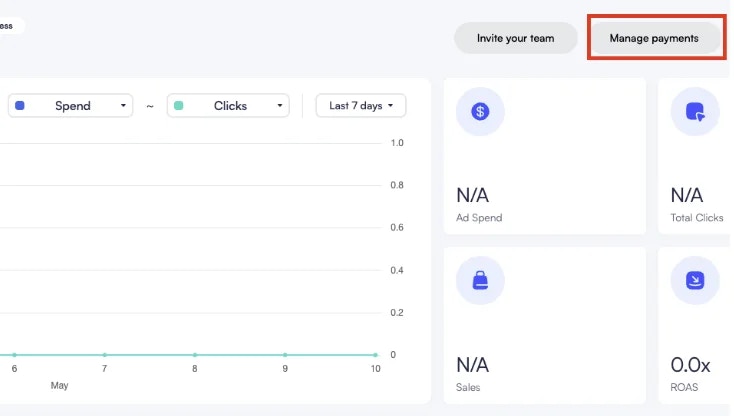Select the ROAS card label
This screenshot has height=416, width=734.
tap(684, 387)
